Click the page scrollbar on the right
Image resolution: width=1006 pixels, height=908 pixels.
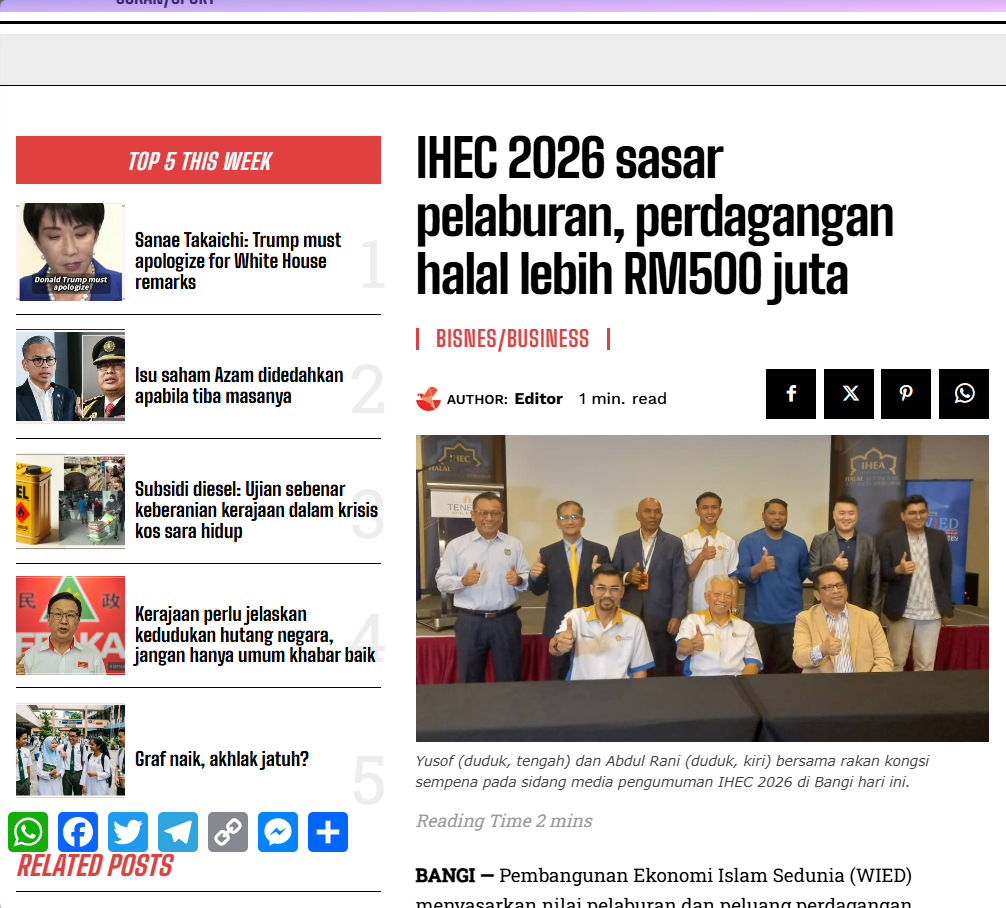1001,450
